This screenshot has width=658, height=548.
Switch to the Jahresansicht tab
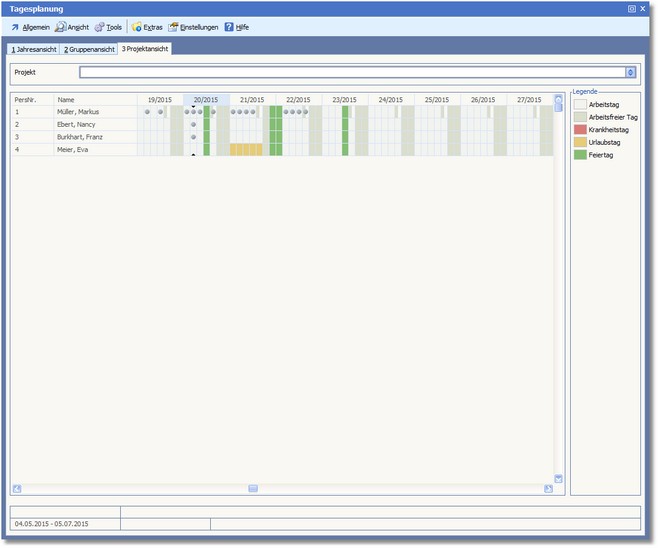tap(34, 48)
